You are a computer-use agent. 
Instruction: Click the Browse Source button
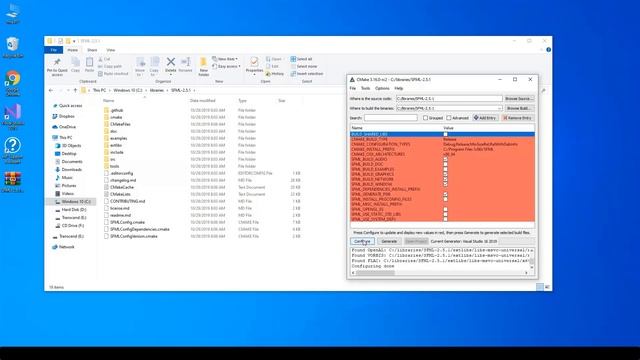(518, 99)
